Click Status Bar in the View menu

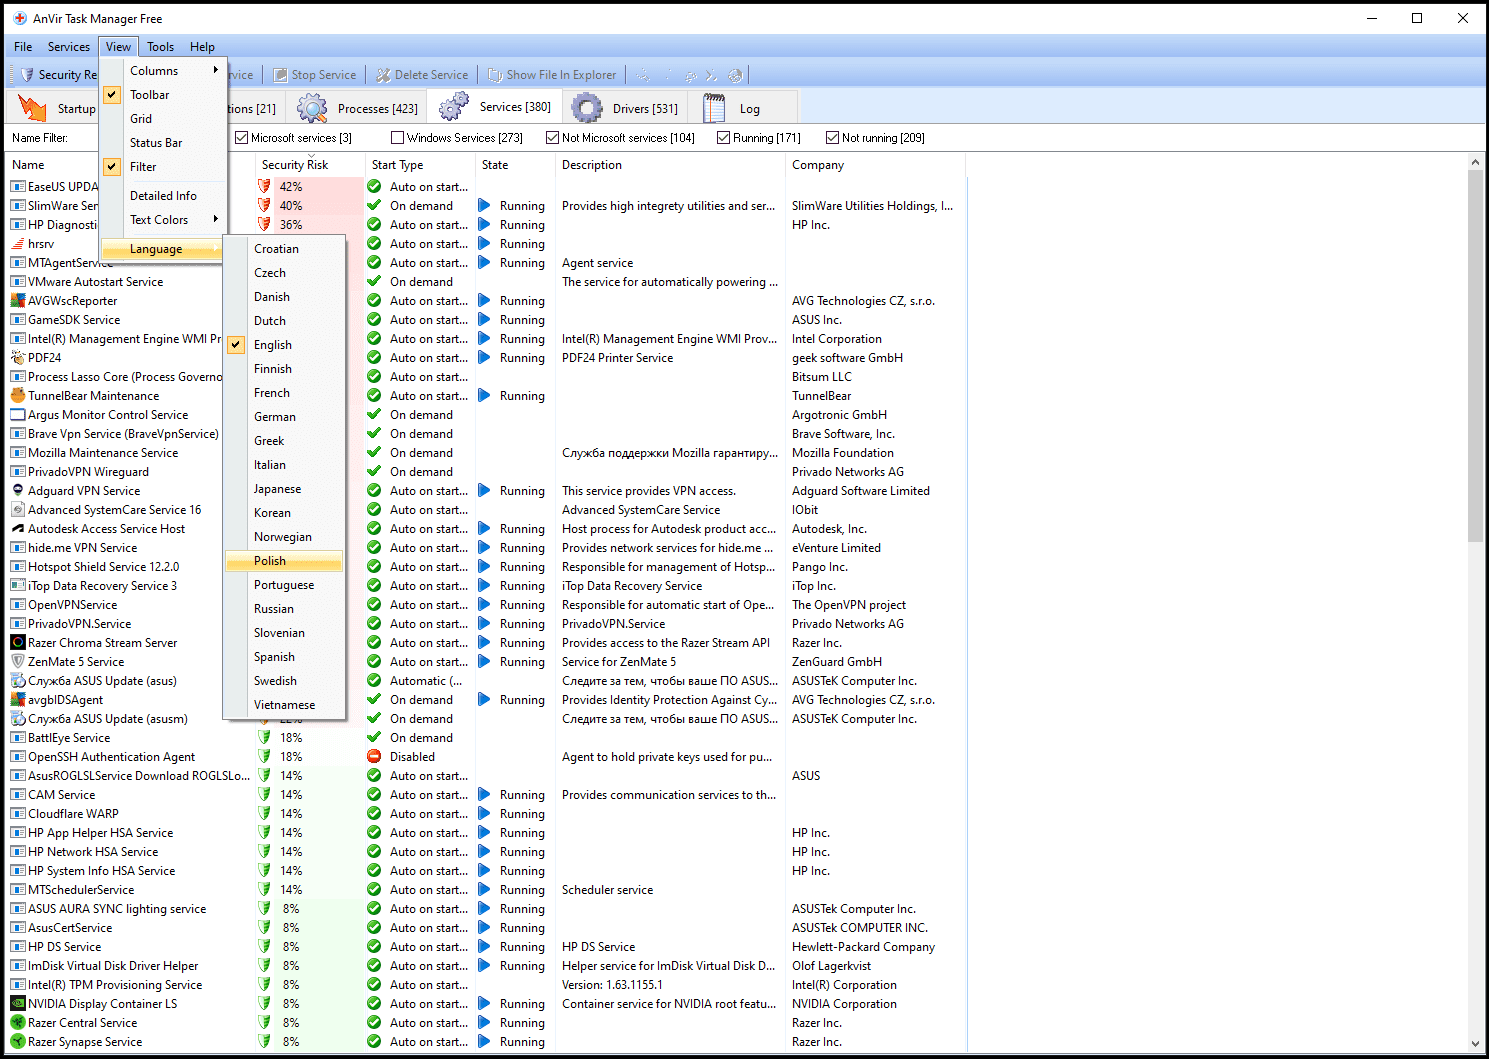point(163,143)
